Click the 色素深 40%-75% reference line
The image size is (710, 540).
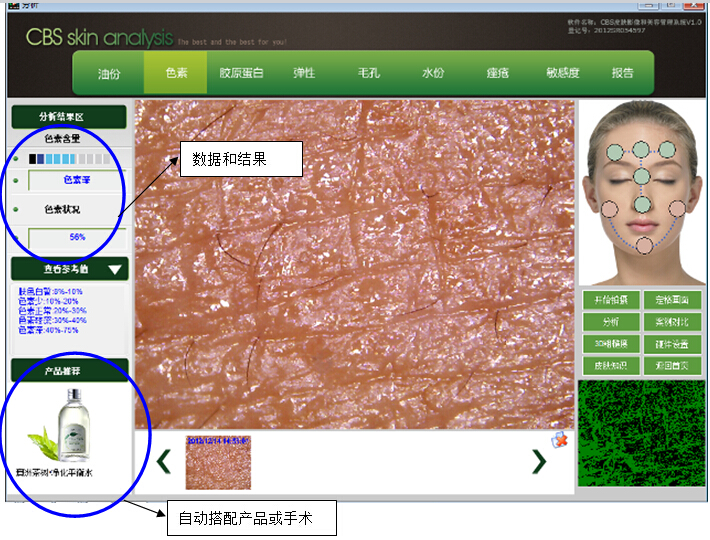tap(48, 330)
